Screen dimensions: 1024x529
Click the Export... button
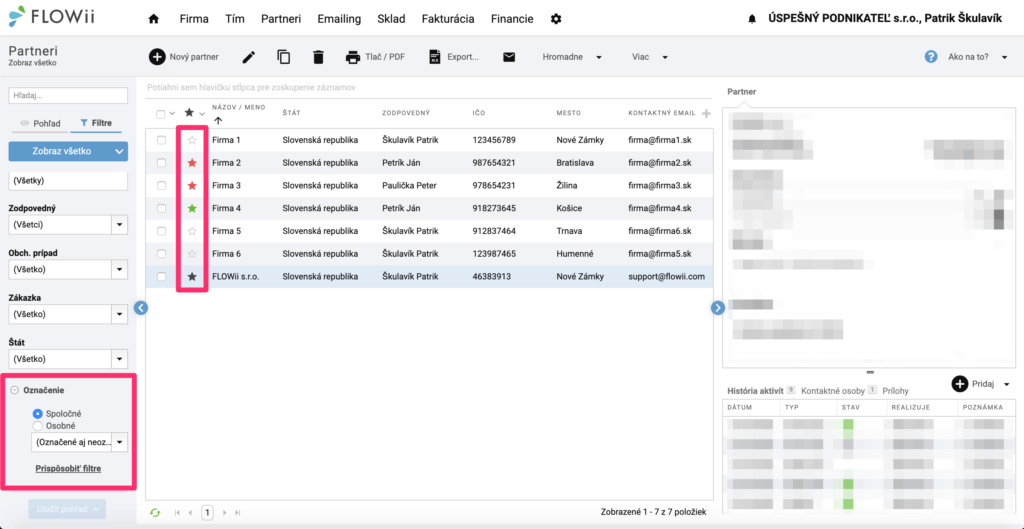[x=454, y=57]
